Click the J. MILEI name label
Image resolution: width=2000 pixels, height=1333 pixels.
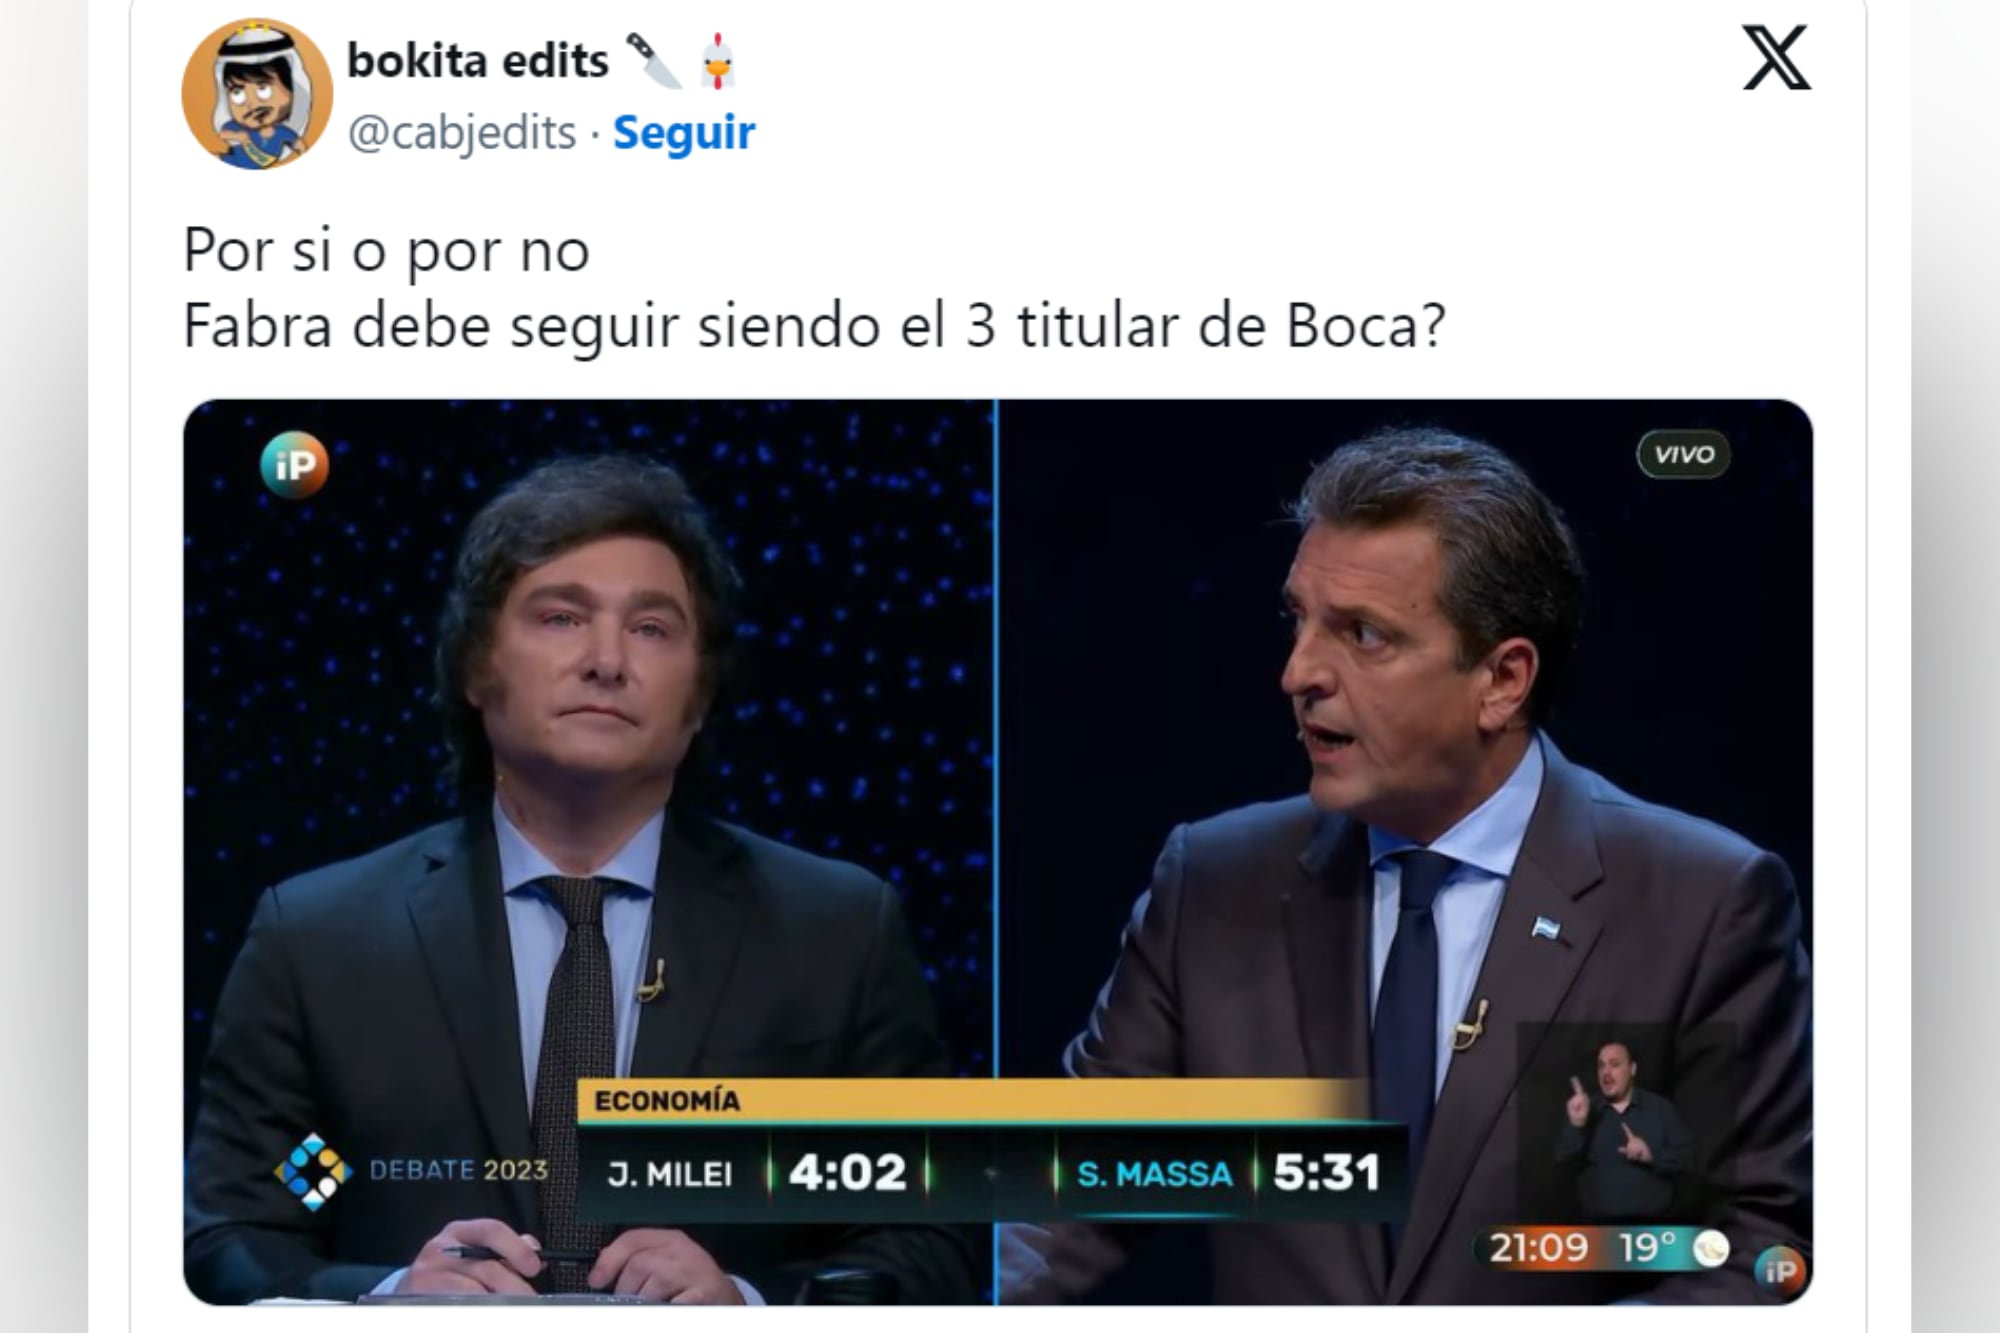669,1174
